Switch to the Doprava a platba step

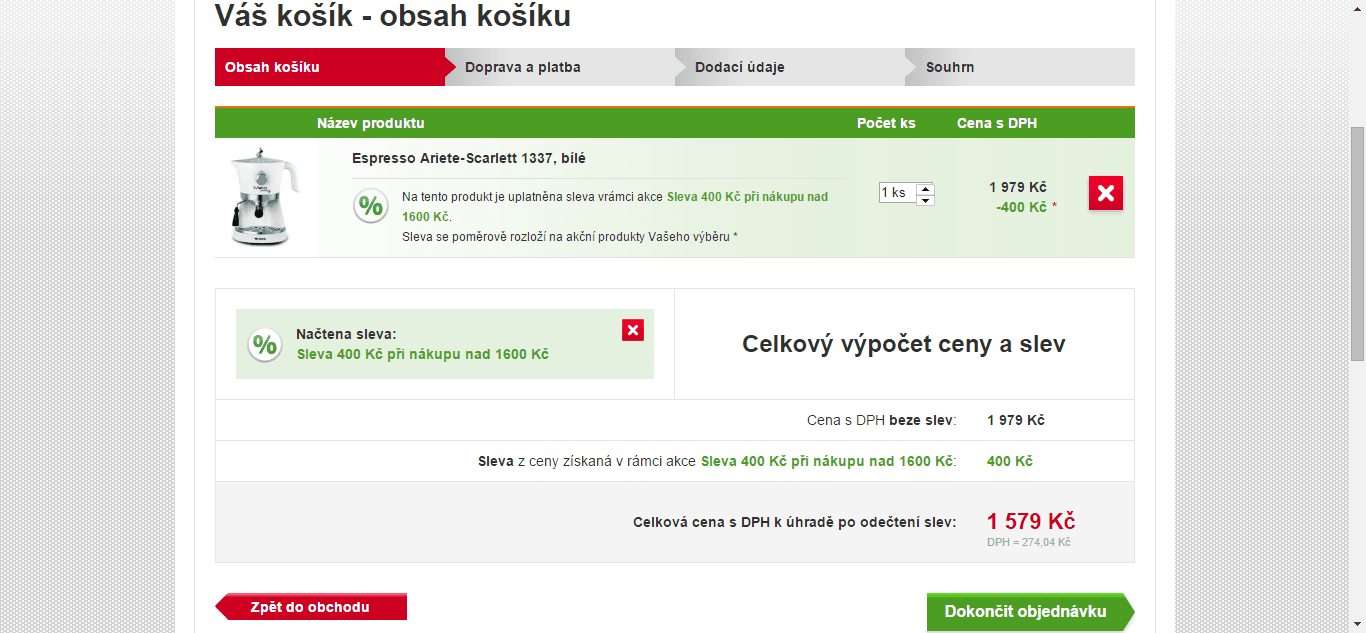point(522,67)
